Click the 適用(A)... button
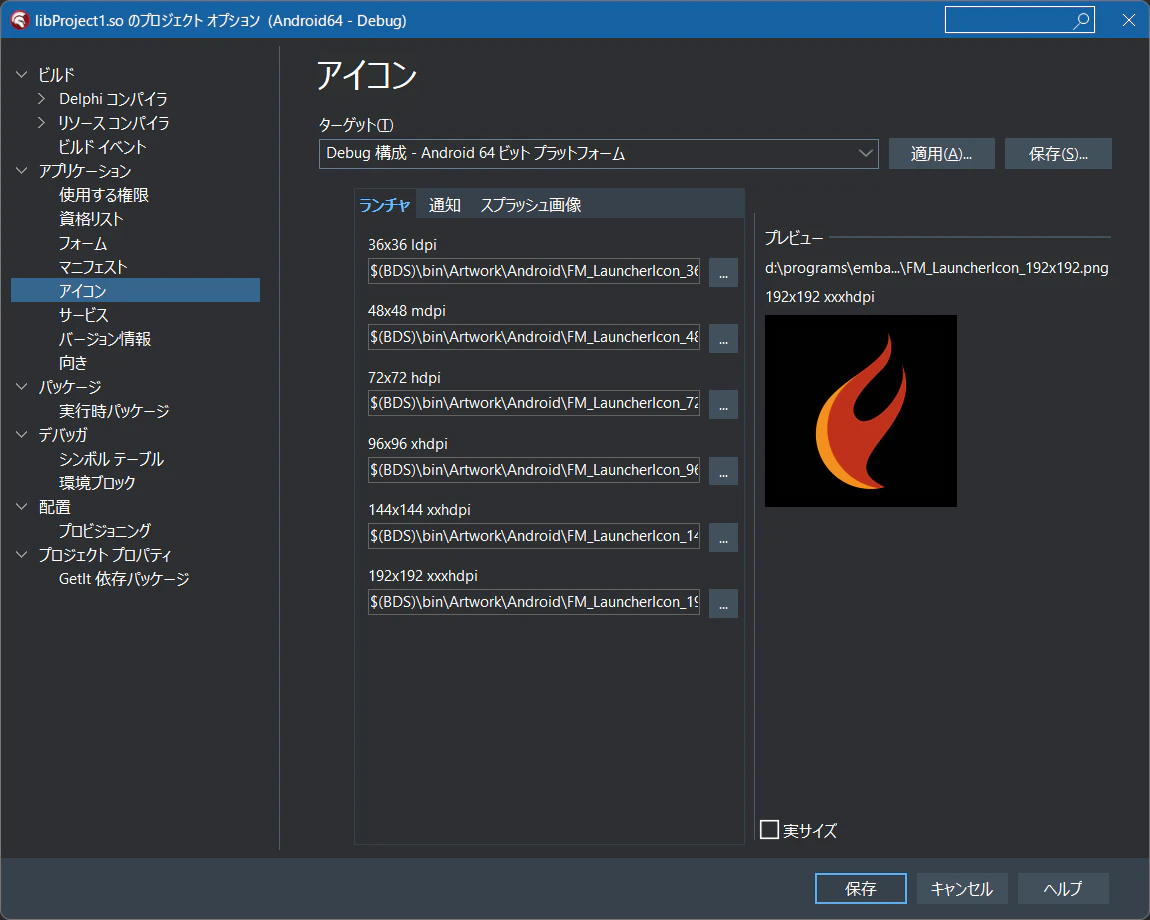The width and height of the screenshot is (1150, 920). (x=942, y=153)
